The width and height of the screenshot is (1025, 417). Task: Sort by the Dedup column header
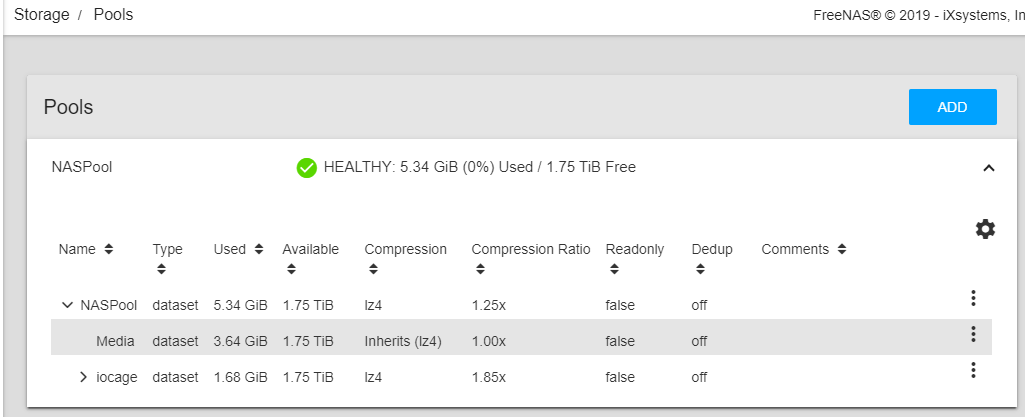coord(711,249)
